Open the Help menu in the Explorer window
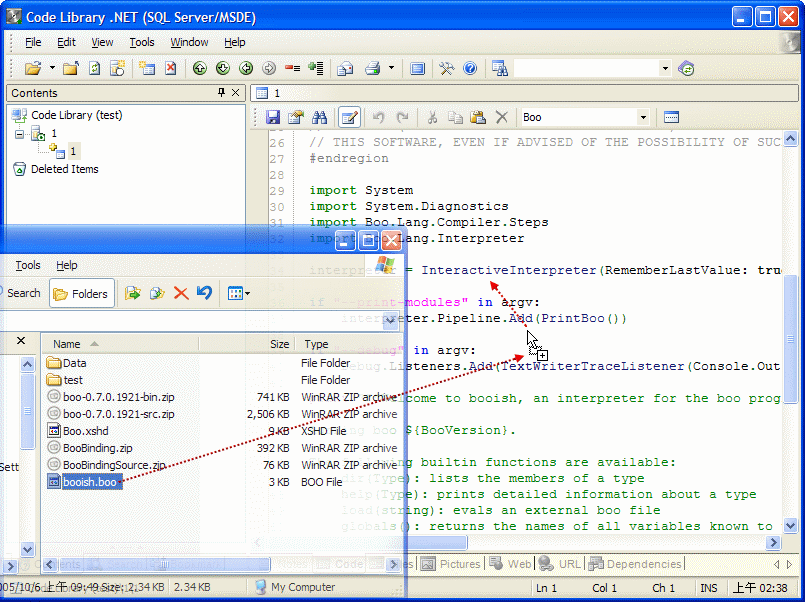This screenshot has width=805, height=602. (67, 265)
